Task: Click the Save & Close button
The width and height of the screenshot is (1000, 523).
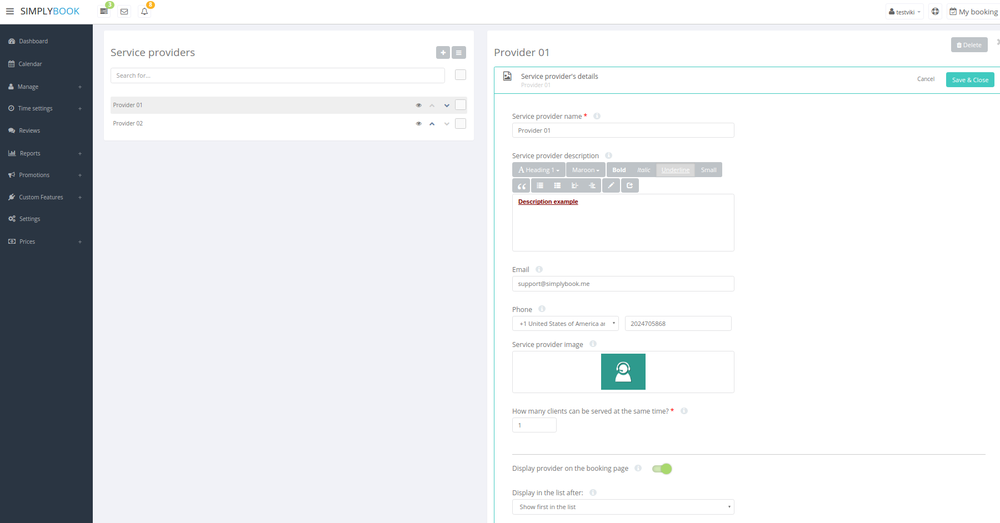Action: pos(970,79)
